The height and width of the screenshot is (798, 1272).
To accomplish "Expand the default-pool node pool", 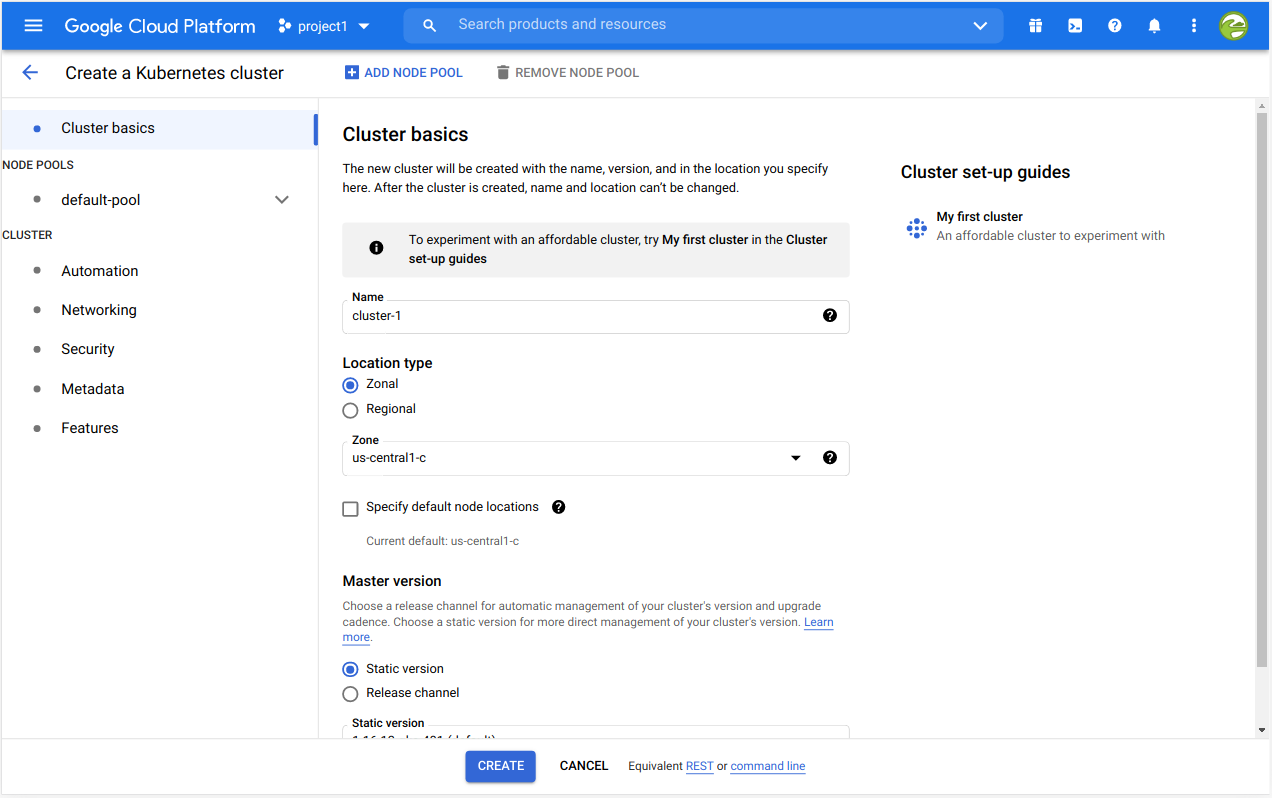I will (x=282, y=200).
